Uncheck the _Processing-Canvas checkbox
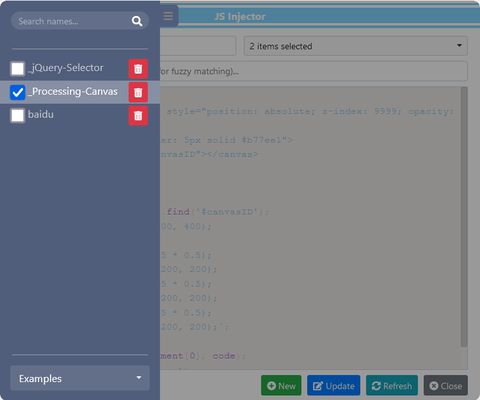 [x=18, y=92]
